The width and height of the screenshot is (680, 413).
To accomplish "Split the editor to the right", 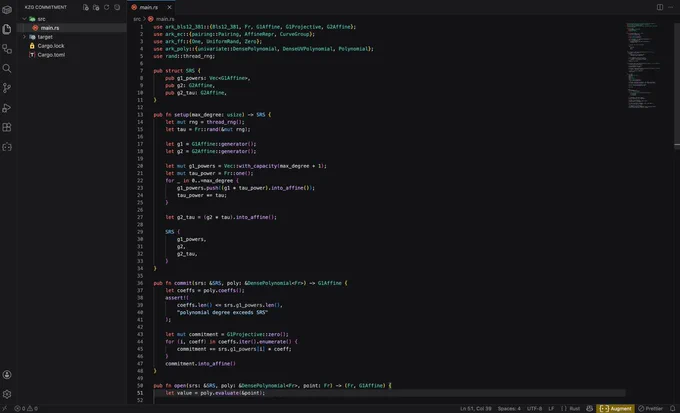I will tap(660, 7).
